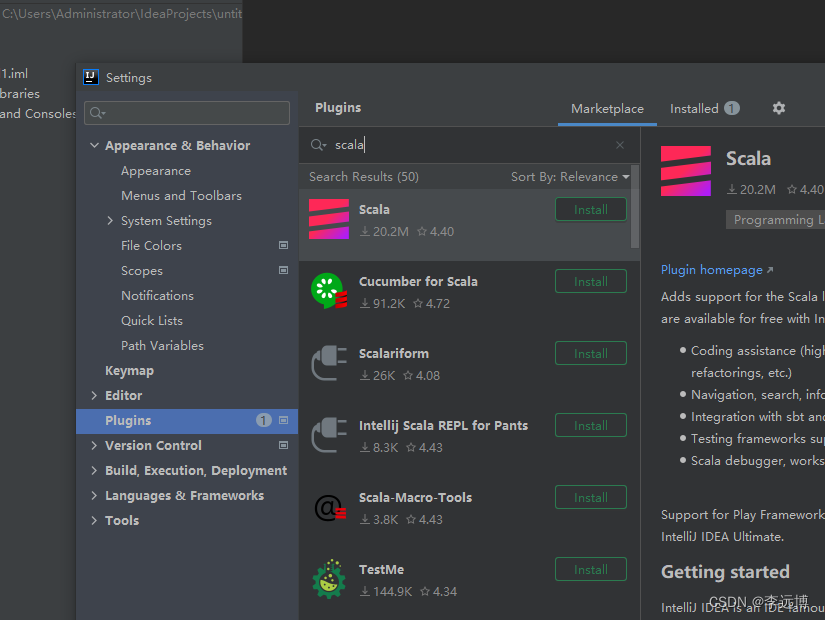Click the project-level icon beside Version Control
Viewport: 825px width, 620px height.
[283, 445]
